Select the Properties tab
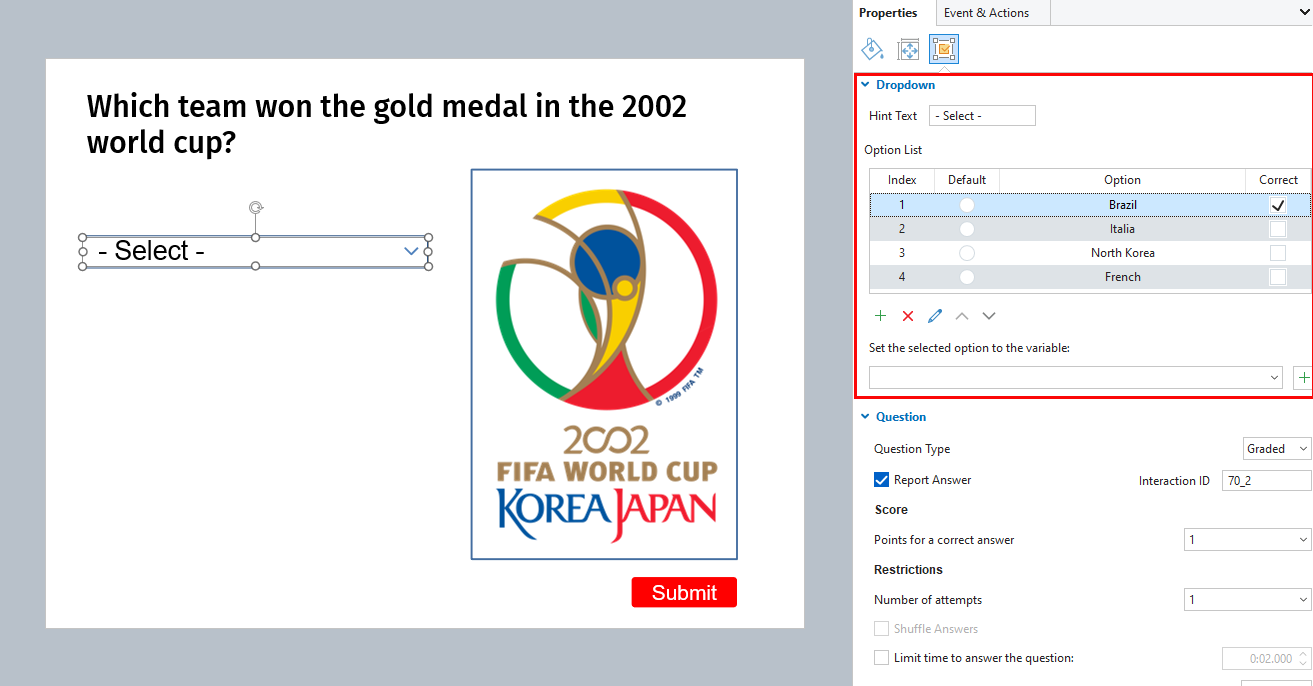Screen dimensions: 1313x686 888,13
